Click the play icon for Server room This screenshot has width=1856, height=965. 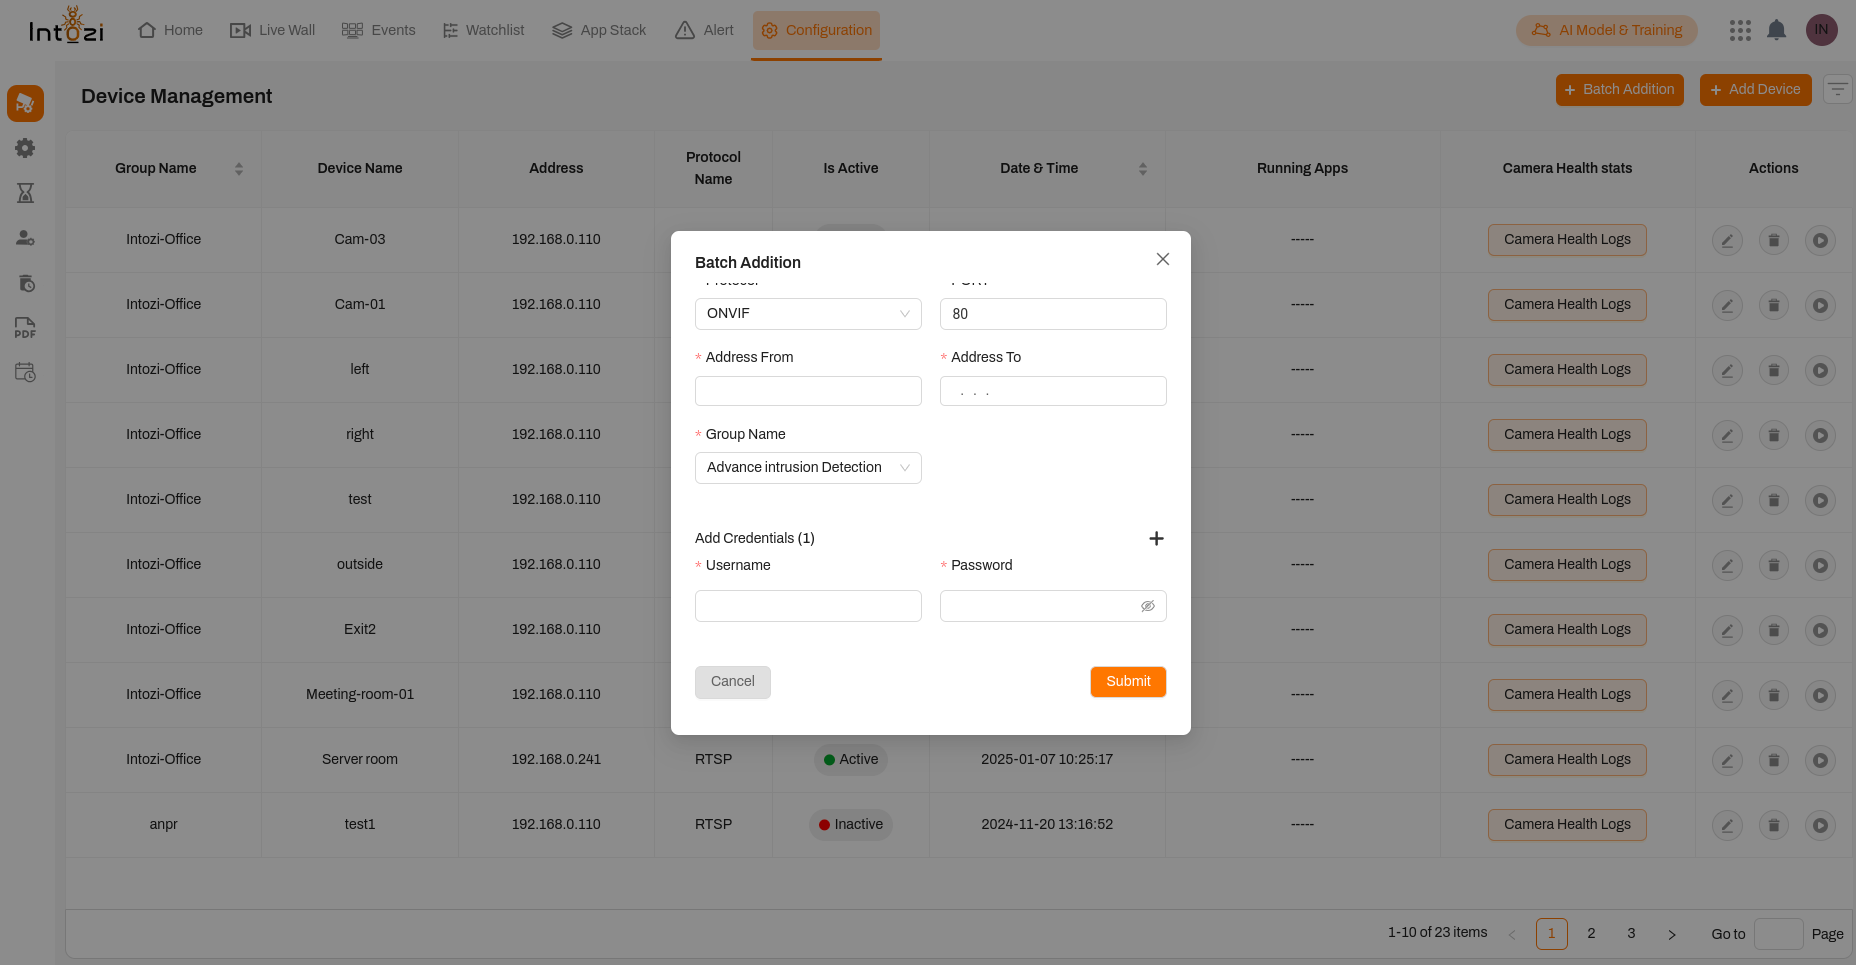[1820, 760]
